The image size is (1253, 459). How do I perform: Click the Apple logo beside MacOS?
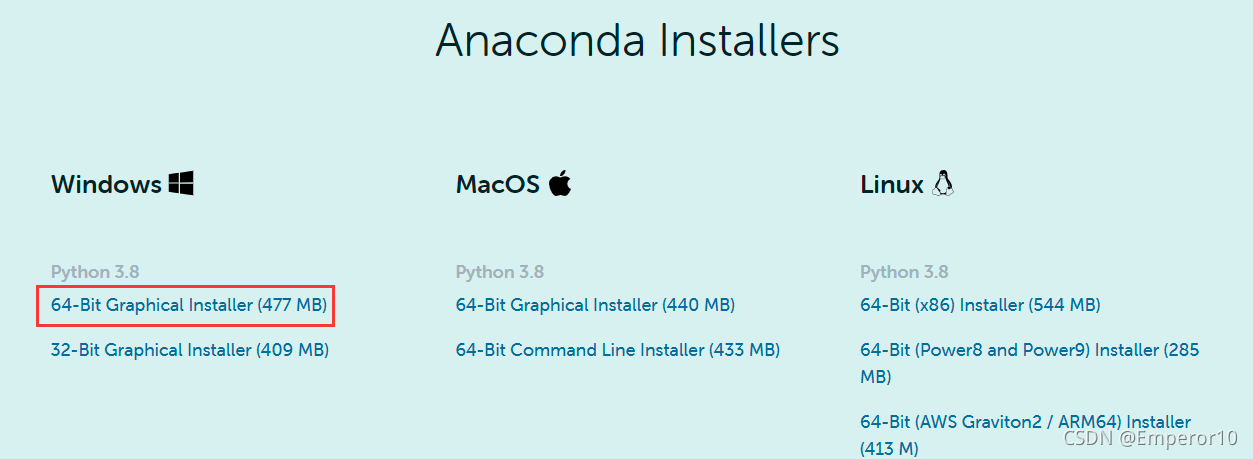coord(560,183)
